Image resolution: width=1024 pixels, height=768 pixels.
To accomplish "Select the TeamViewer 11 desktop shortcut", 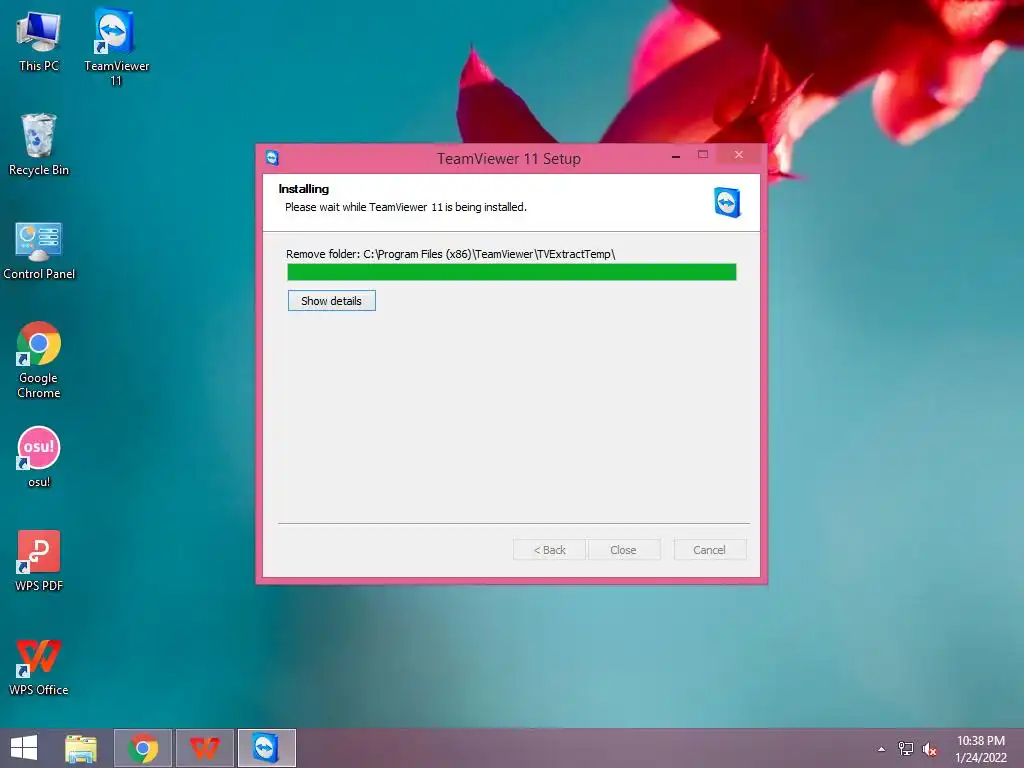I will click(x=116, y=47).
